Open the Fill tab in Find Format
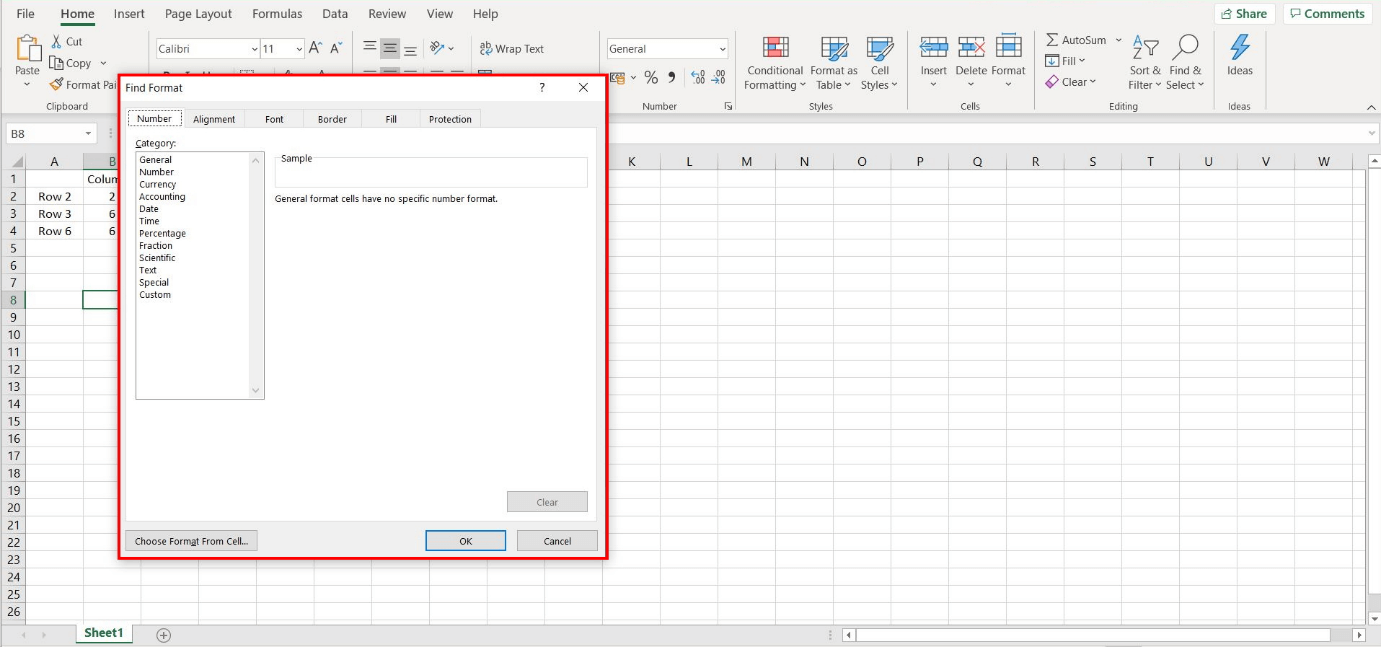Viewport: 1381px width, 647px height. pyautogui.click(x=391, y=119)
